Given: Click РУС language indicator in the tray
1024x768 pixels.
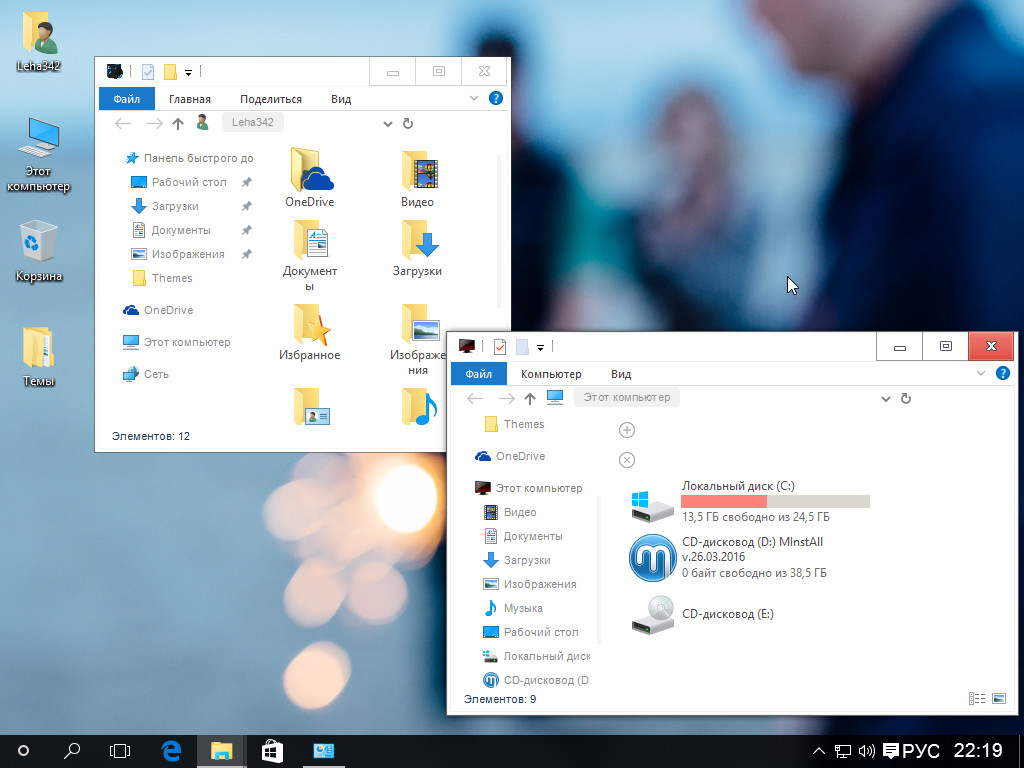Looking at the screenshot, I should pos(921,751).
